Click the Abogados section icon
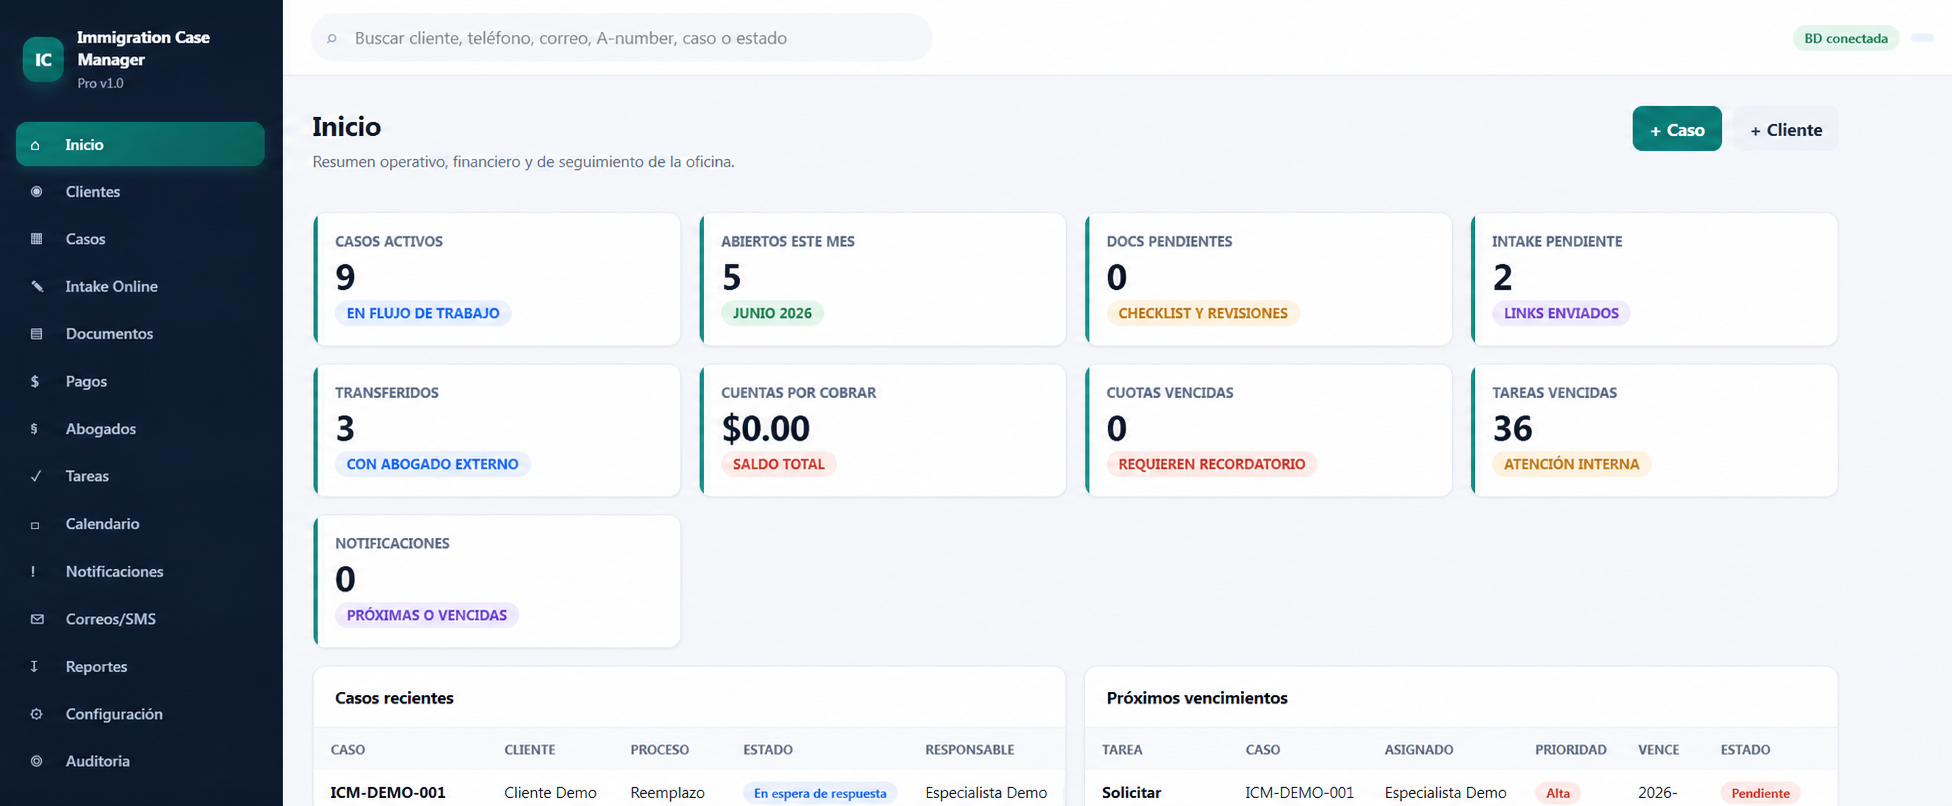Image resolution: width=1952 pixels, height=806 pixels. [x=36, y=429]
